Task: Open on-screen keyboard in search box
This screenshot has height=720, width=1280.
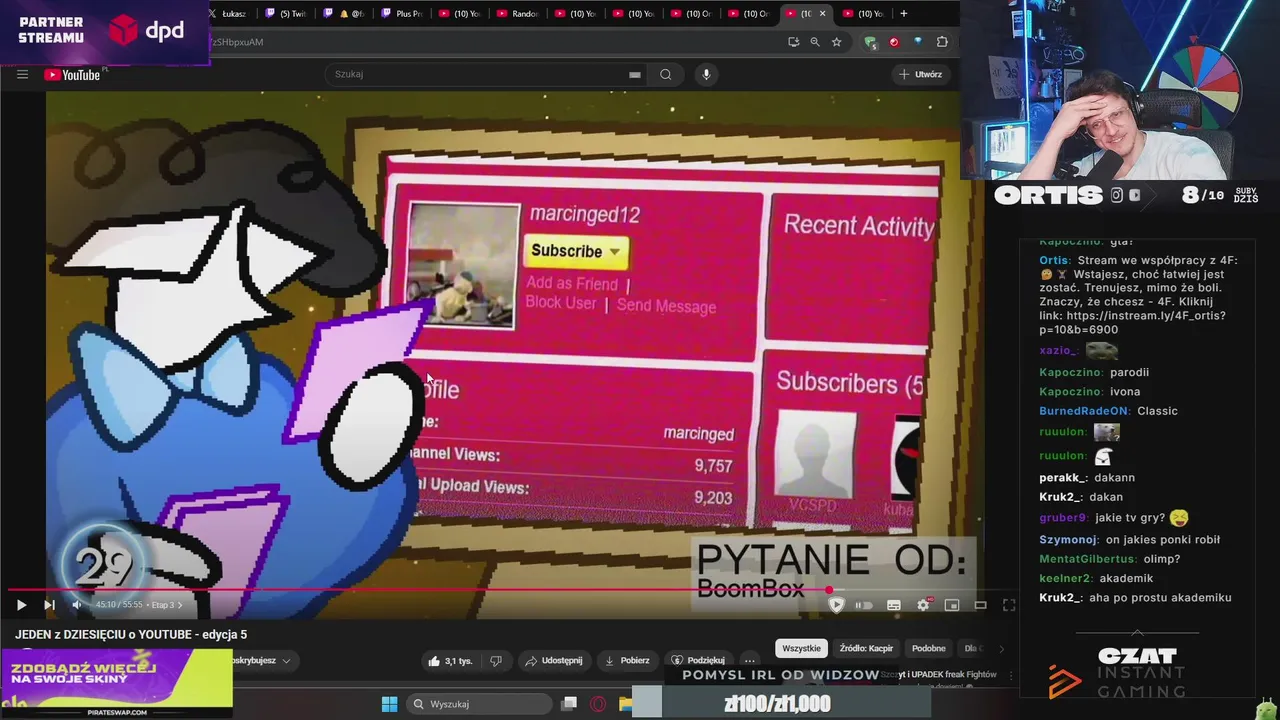Action: pos(634,74)
